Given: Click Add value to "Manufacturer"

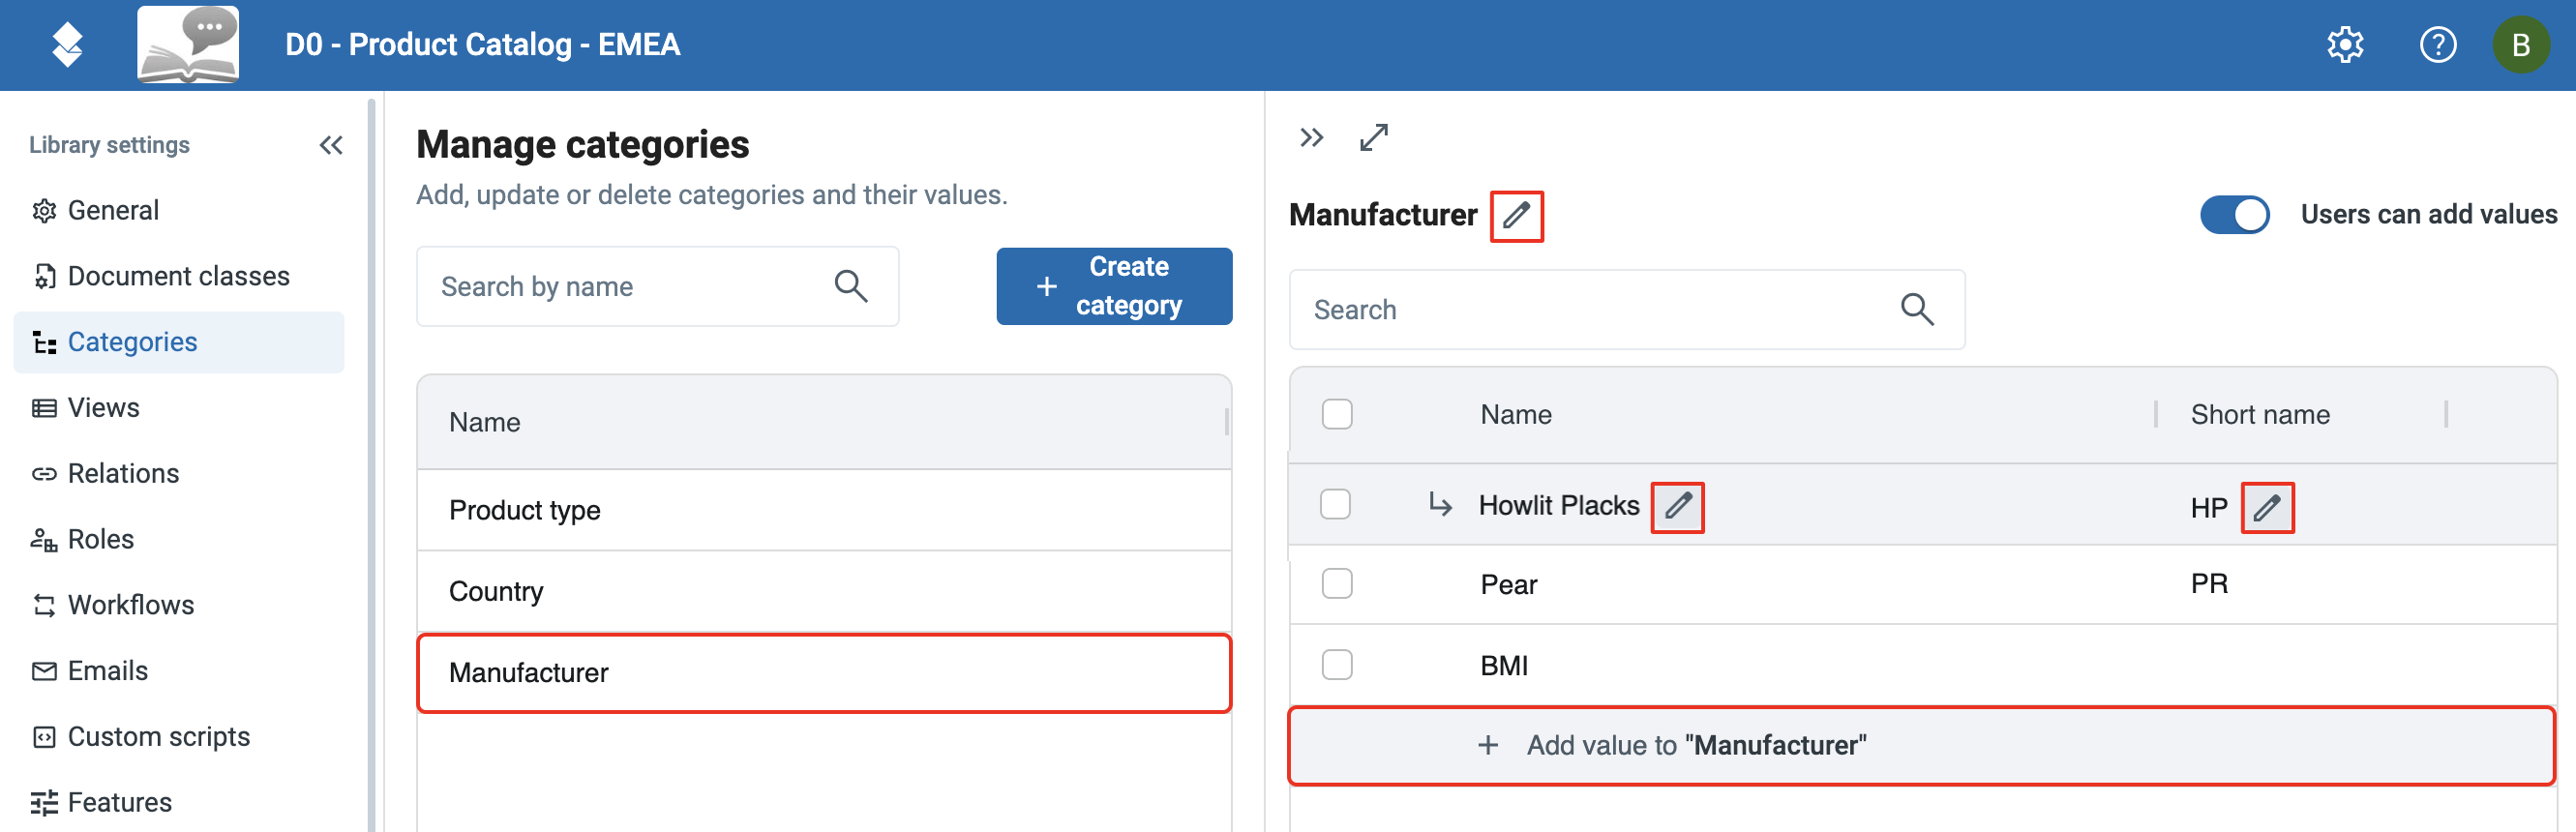Looking at the screenshot, I should click(1922, 746).
